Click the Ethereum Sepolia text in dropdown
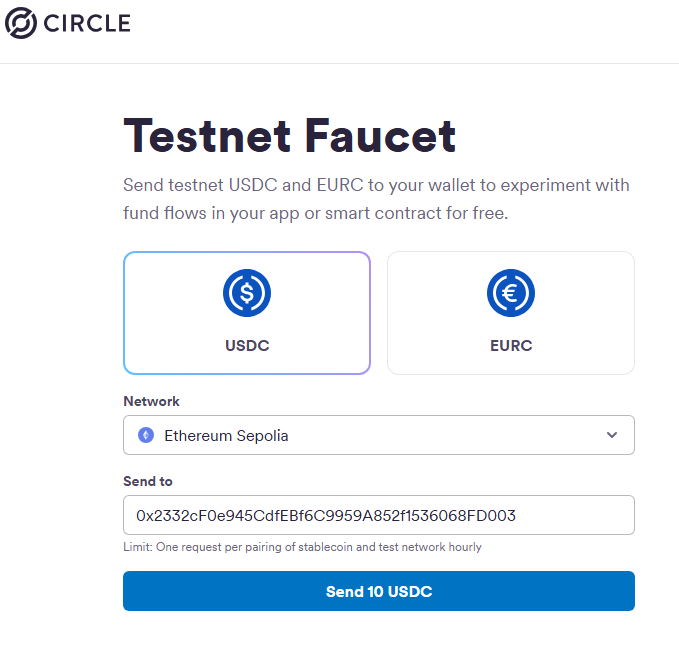This screenshot has width=679, height=646. pyautogui.click(x=226, y=435)
